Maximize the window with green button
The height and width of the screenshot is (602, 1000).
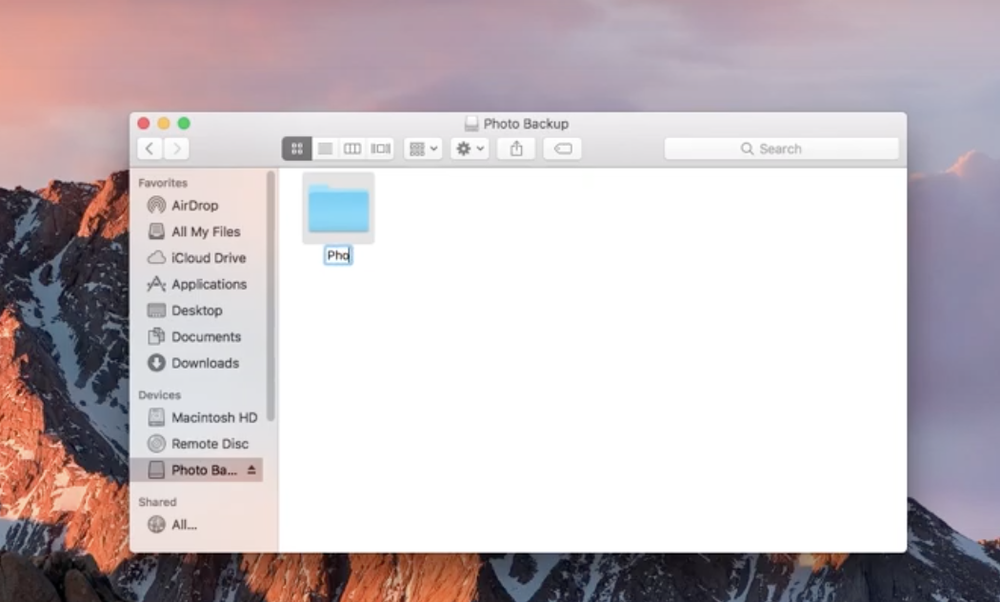click(184, 123)
